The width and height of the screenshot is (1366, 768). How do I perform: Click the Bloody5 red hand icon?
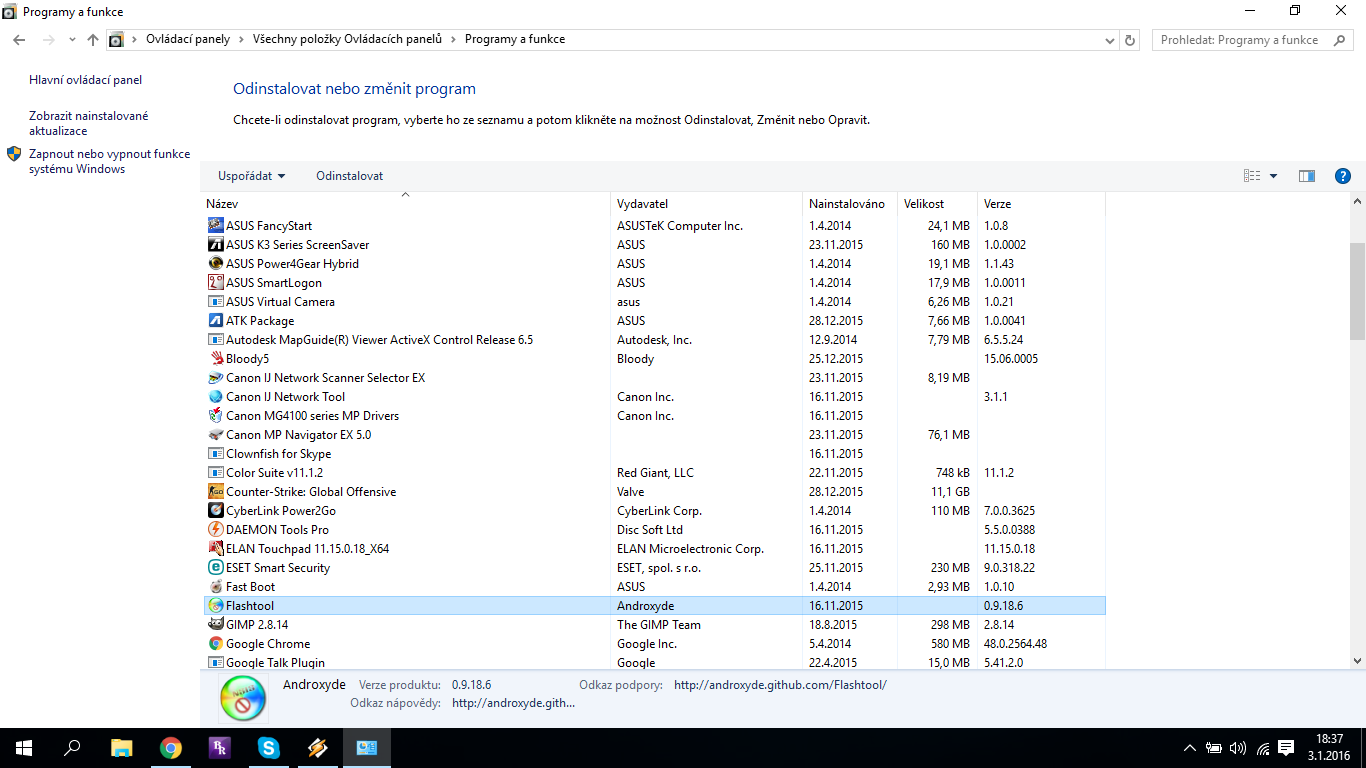215,359
